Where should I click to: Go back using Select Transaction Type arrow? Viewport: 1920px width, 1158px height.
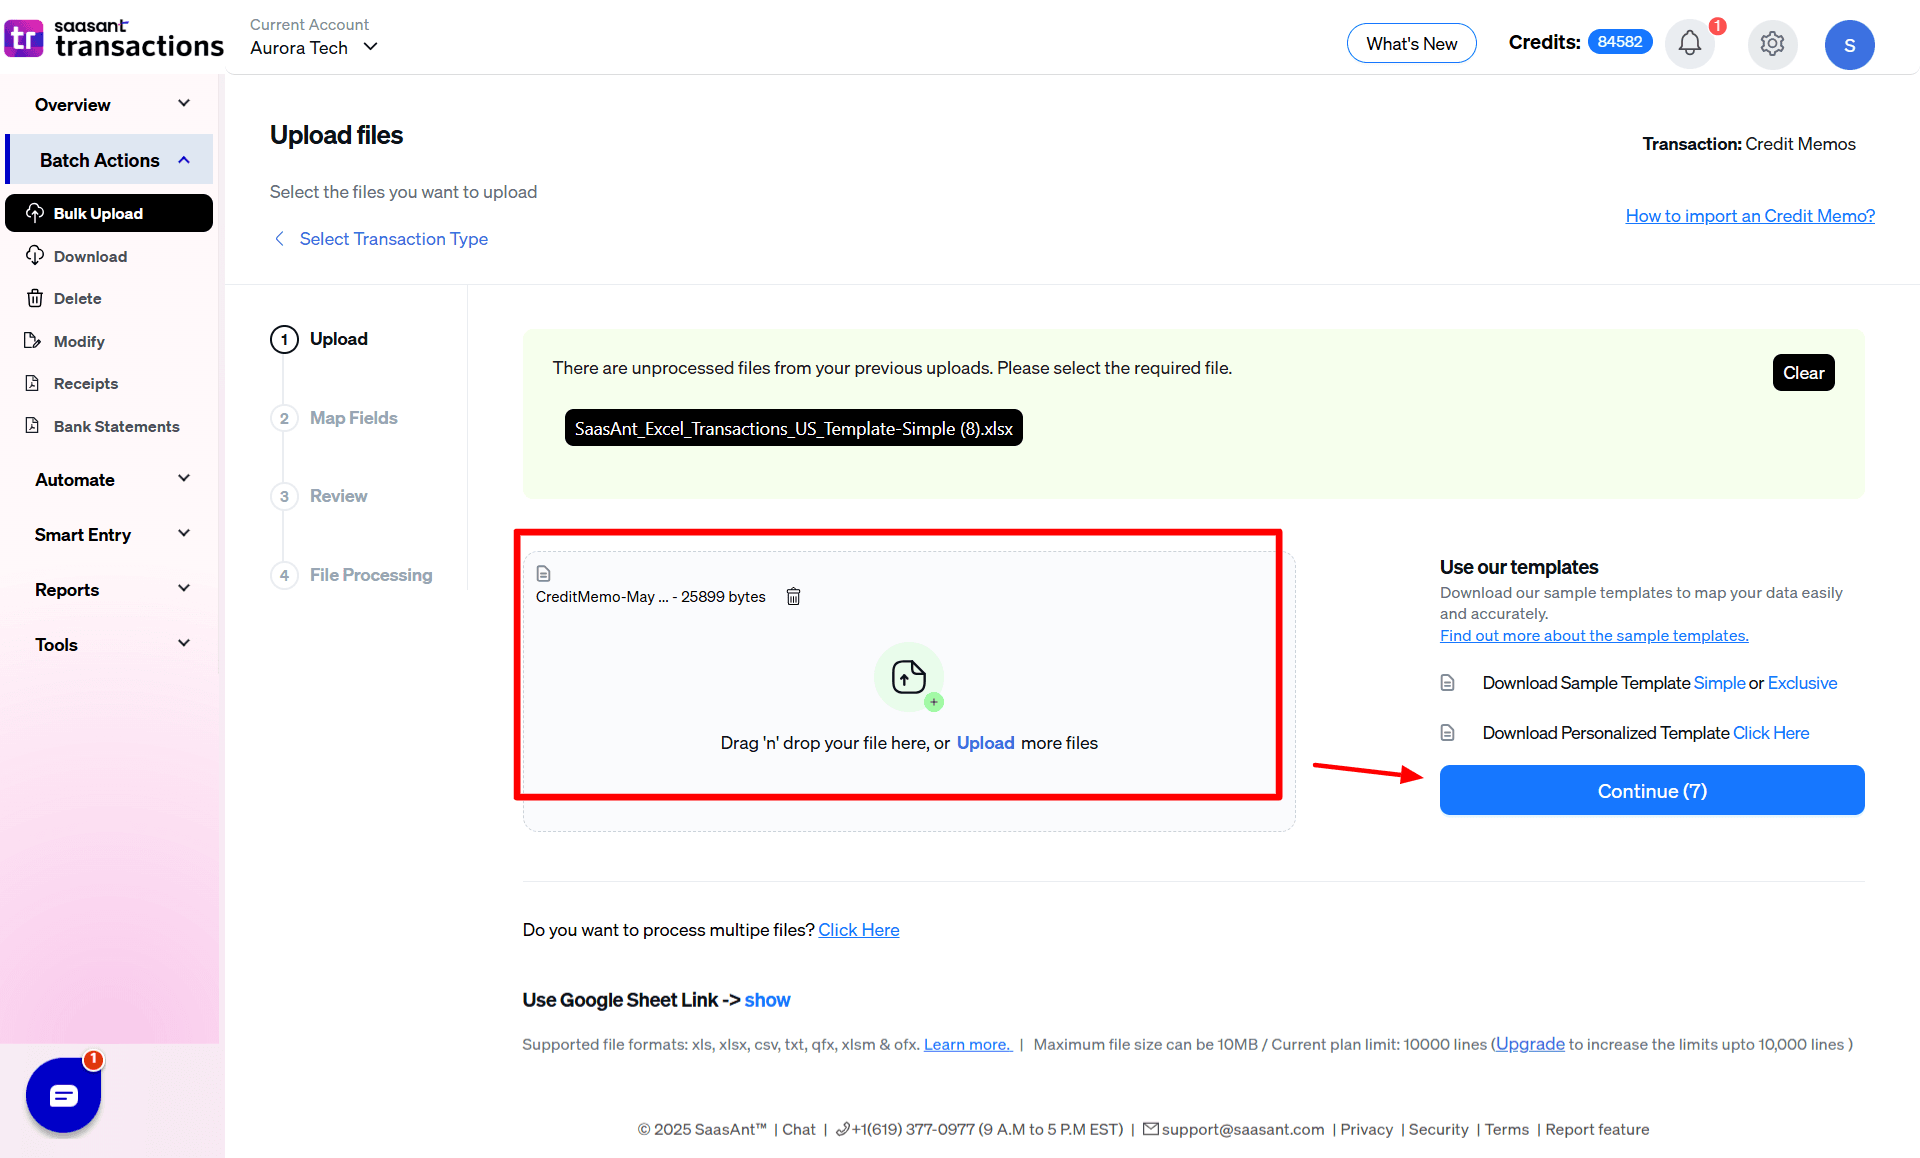click(x=280, y=239)
